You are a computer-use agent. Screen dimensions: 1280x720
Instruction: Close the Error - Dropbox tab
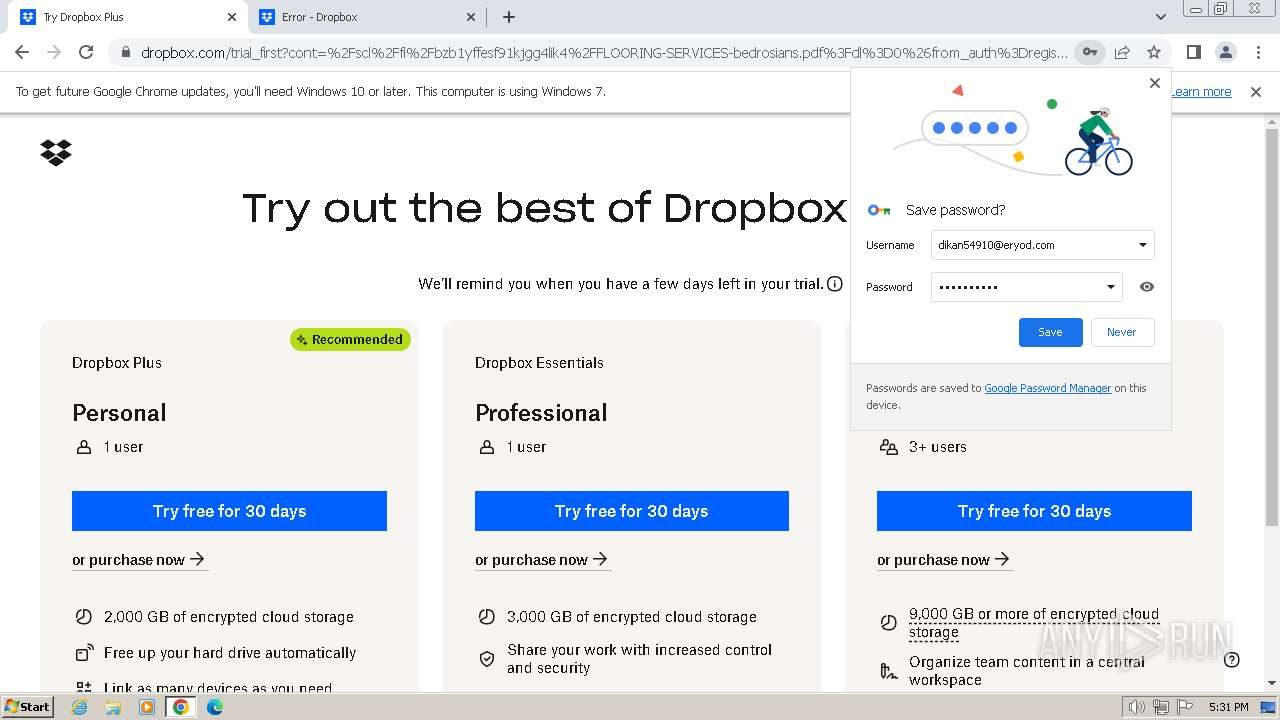pos(472,17)
